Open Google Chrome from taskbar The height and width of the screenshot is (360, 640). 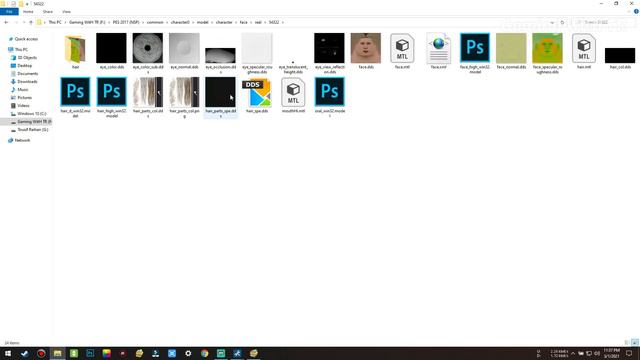pyautogui.click(x=204, y=353)
